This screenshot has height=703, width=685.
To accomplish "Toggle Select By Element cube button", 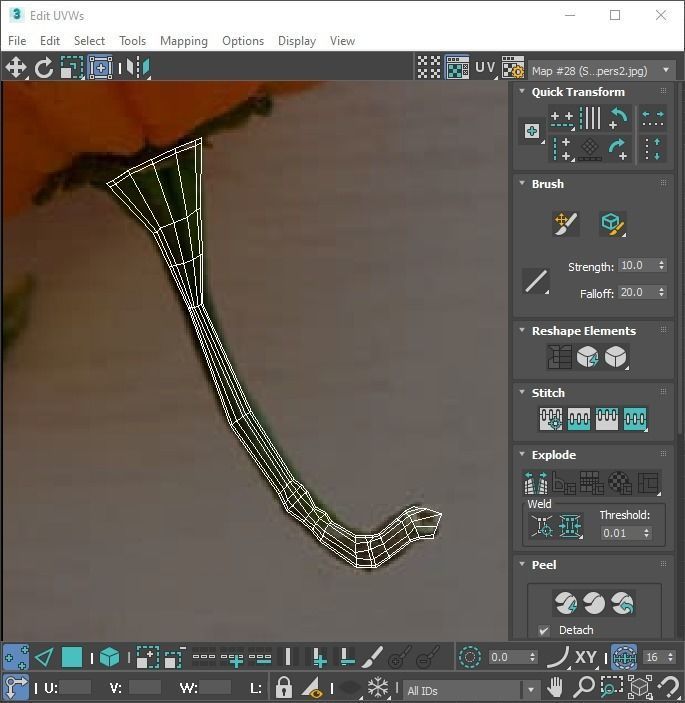I will click(109, 657).
